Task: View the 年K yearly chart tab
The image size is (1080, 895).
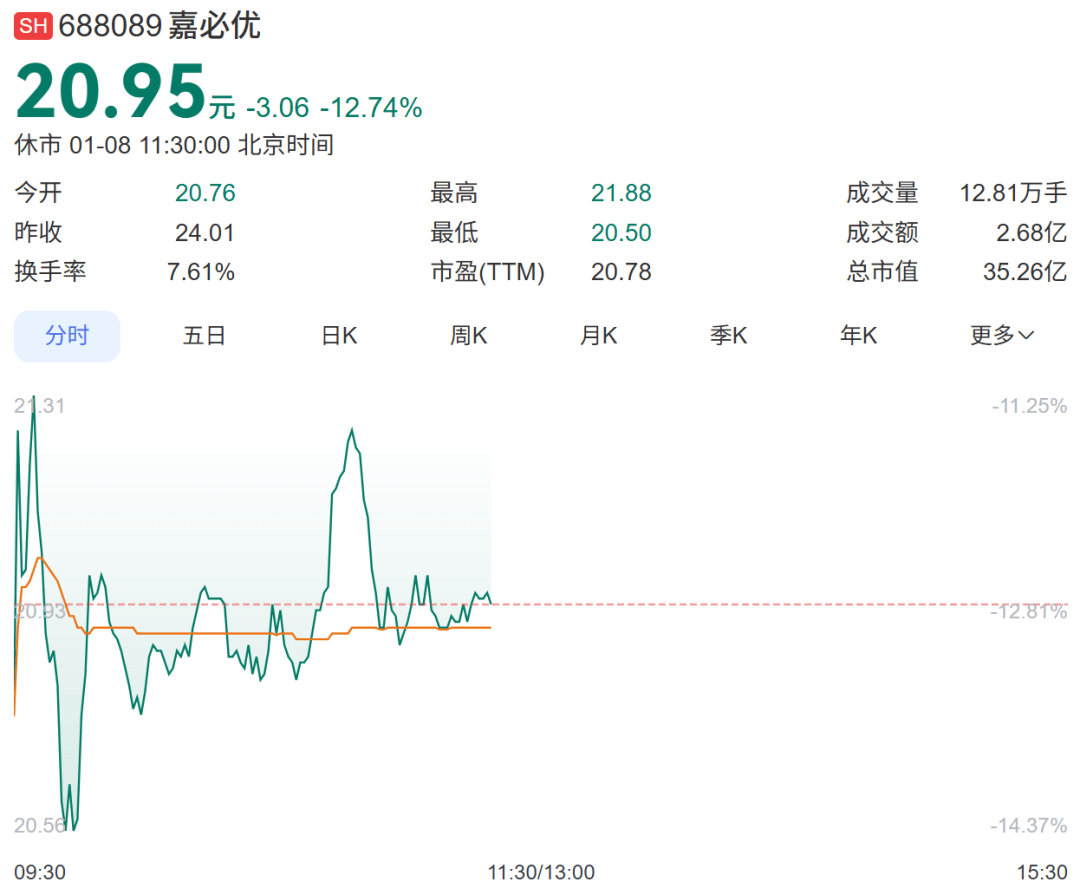Action: (x=858, y=336)
